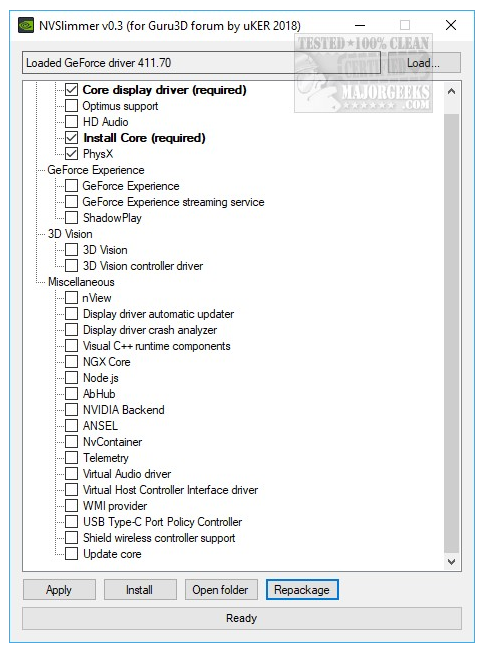Minimize the NVSlimmer window
The image size is (478, 649).
click(x=360, y=25)
